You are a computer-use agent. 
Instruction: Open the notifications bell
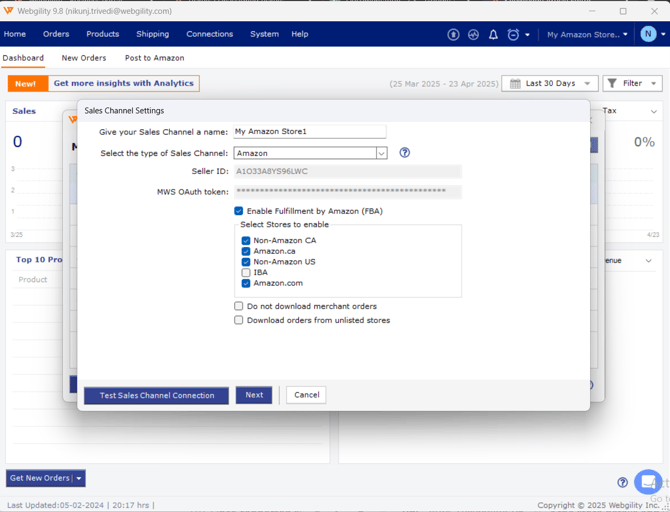(x=493, y=34)
